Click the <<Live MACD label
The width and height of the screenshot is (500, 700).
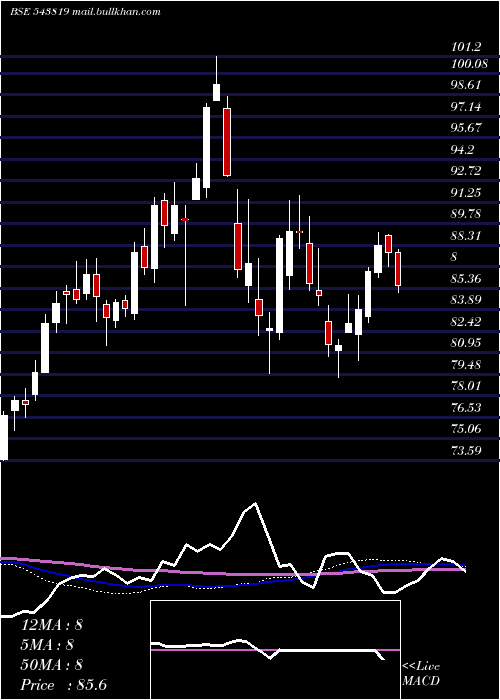click(x=421, y=673)
